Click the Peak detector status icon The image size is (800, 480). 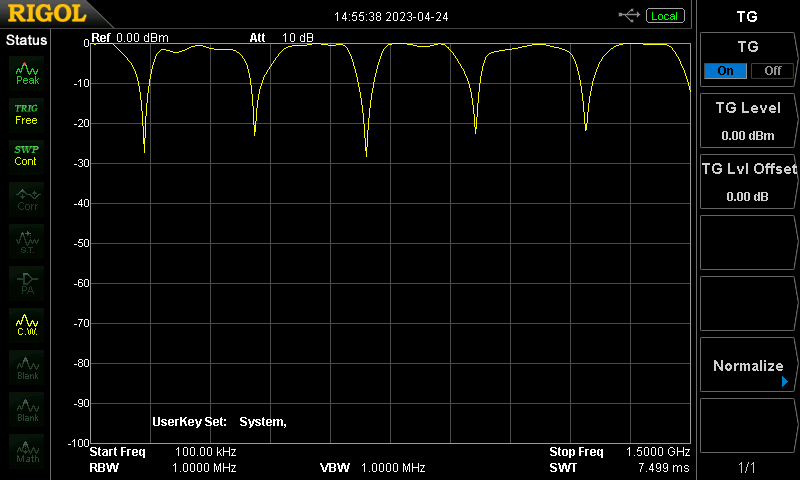point(27,72)
